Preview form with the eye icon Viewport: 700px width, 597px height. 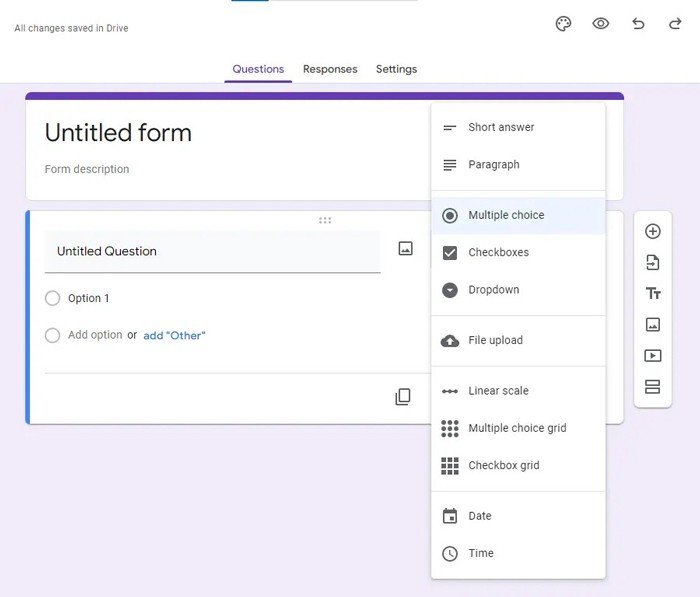(600, 24)
